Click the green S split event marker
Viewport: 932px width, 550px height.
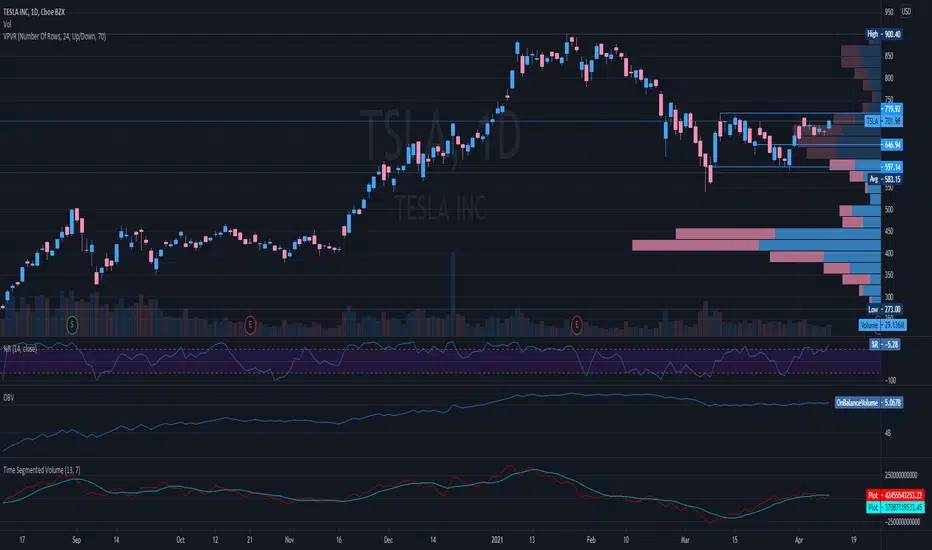click(72, 325)
